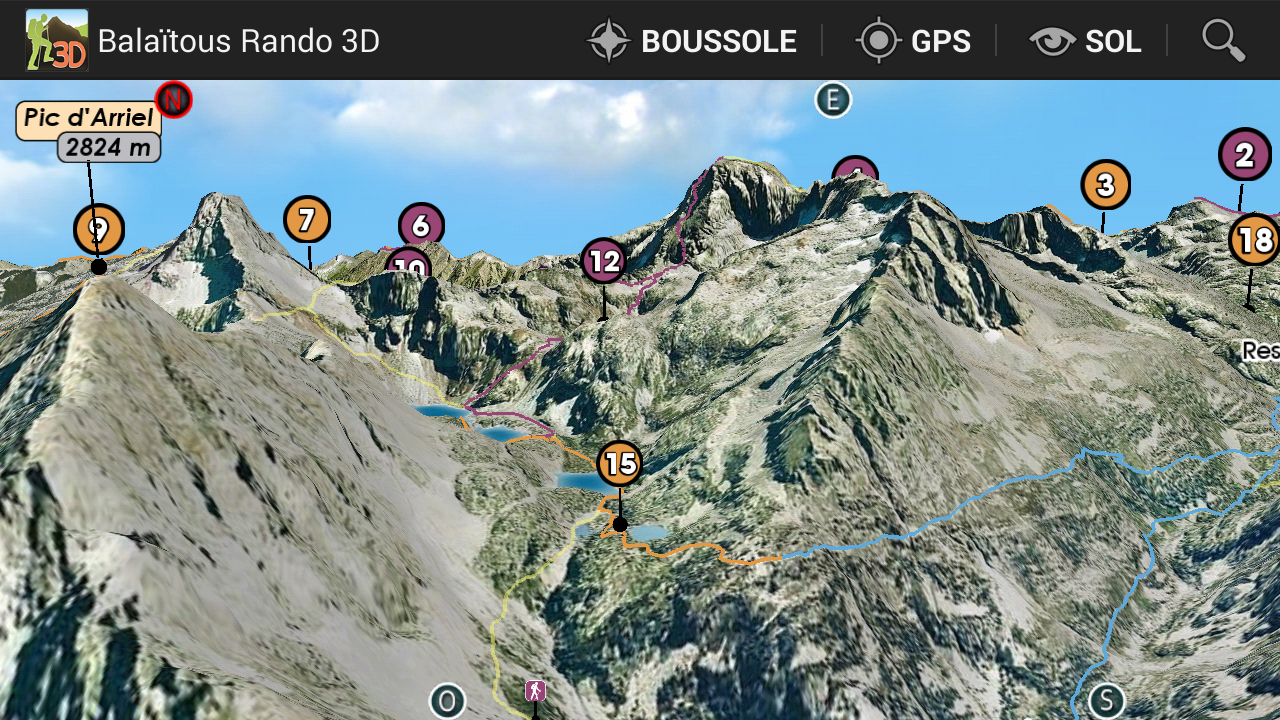Tap the hiker trailhead icon
Image resolution: width=1280 pixels, height=720 pixels.
(535, 691)
